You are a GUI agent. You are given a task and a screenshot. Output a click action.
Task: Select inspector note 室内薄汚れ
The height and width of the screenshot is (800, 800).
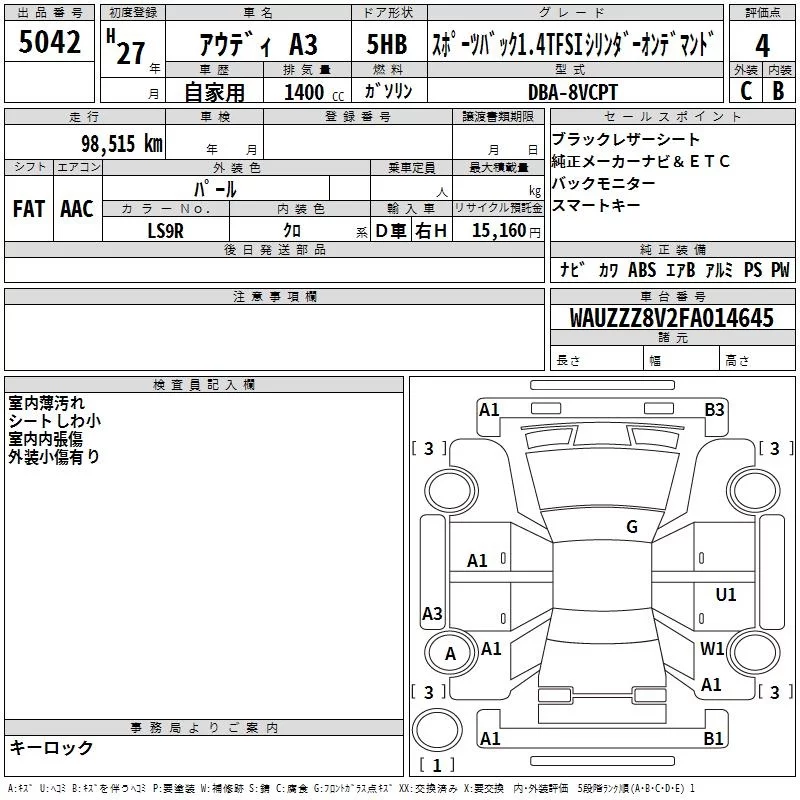tap(46, 403)
